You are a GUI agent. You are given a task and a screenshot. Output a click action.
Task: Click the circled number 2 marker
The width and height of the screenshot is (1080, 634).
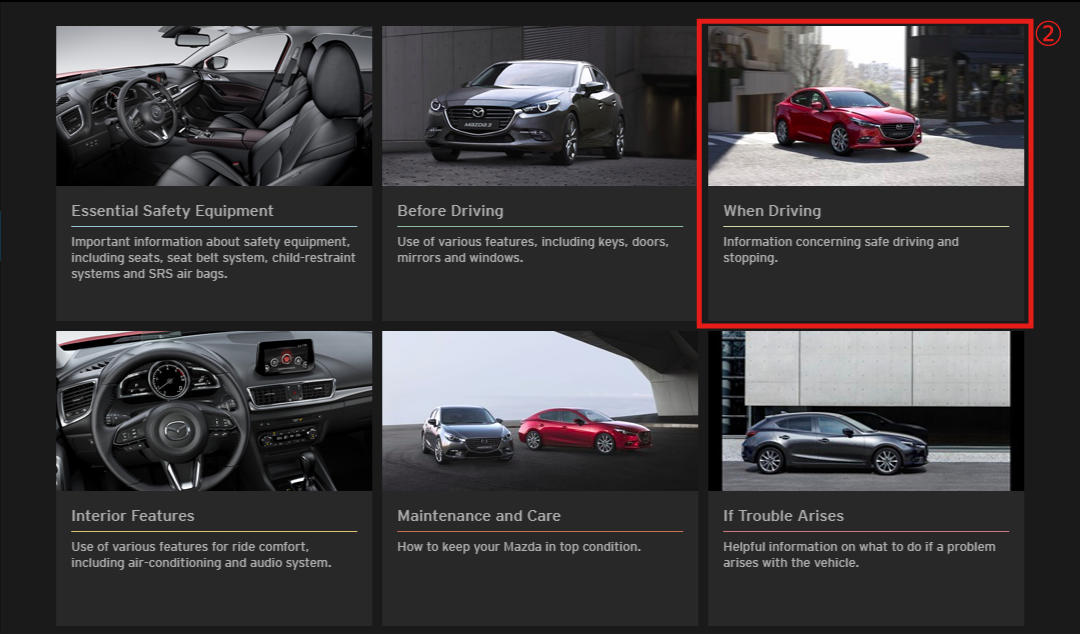[x=1046, y=33]
